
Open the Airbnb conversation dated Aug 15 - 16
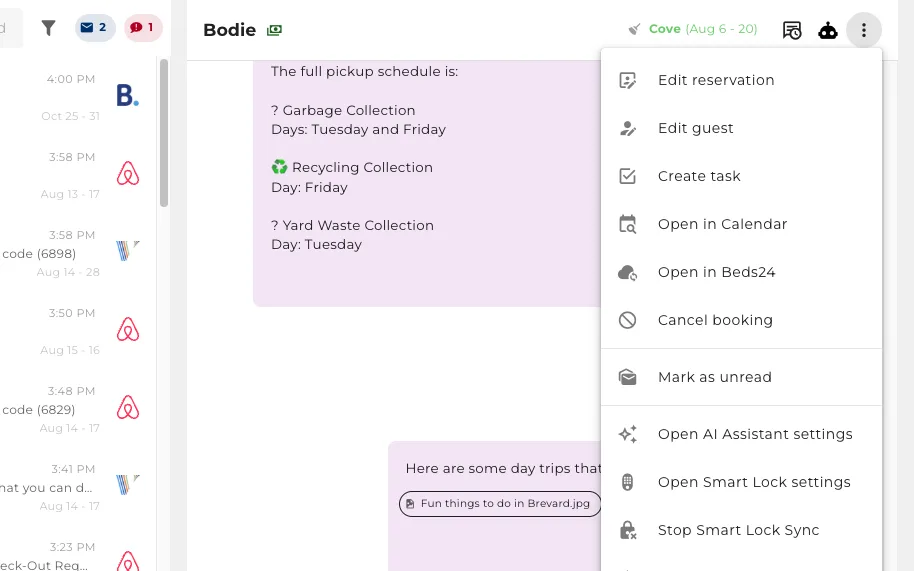point(76,331)
